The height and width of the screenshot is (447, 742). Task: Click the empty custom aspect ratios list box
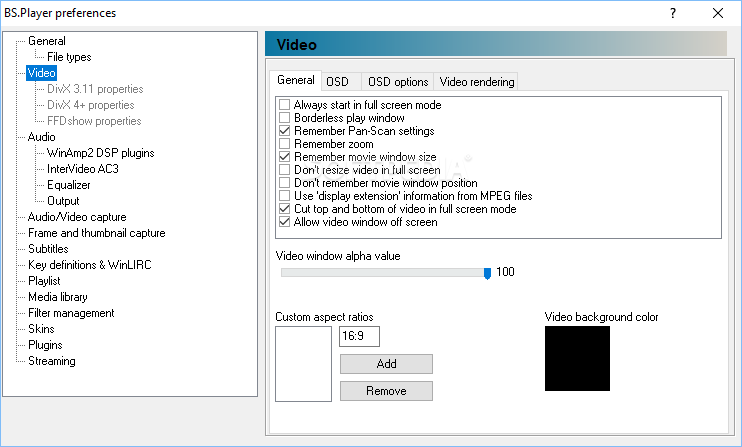pos(303,364)
